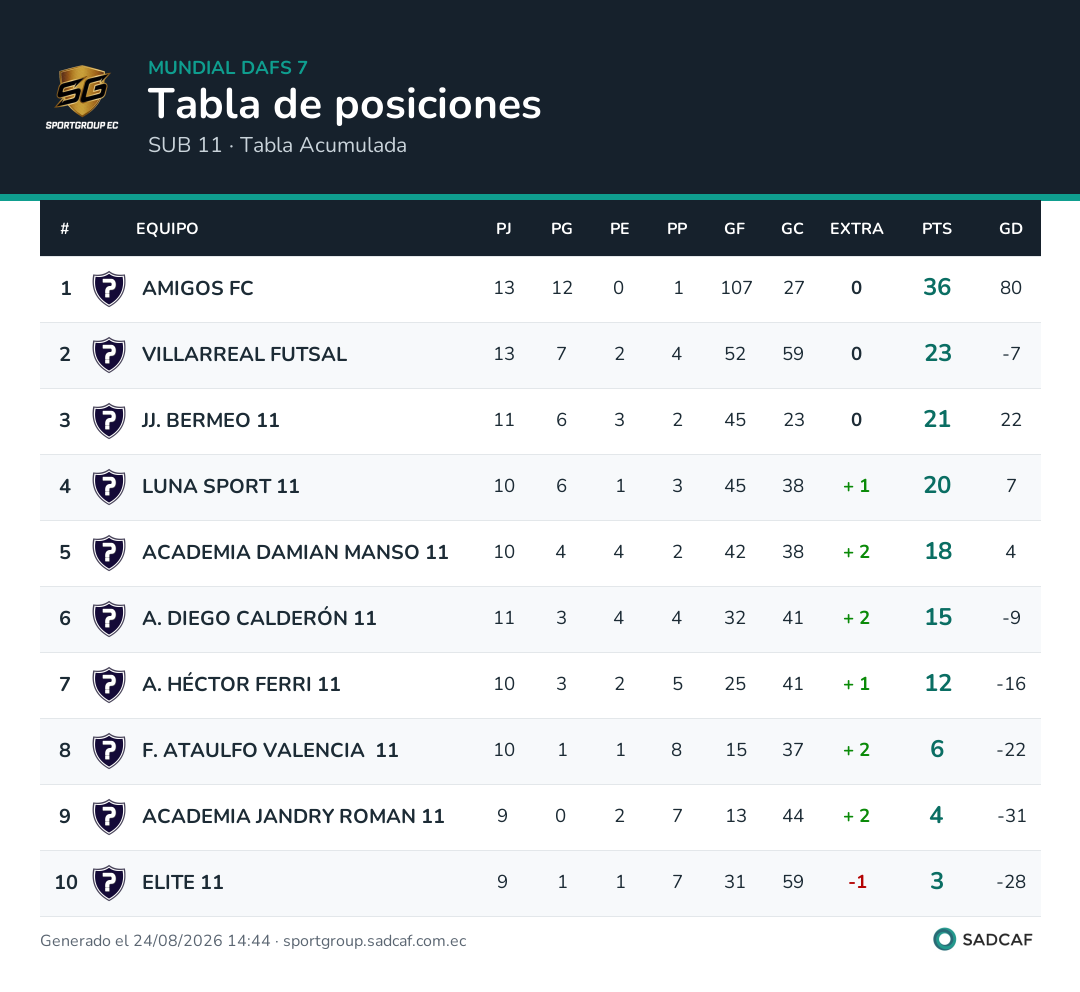Click the MUNDIAL DAFS 7 tournament label

[x=228, y=68]
